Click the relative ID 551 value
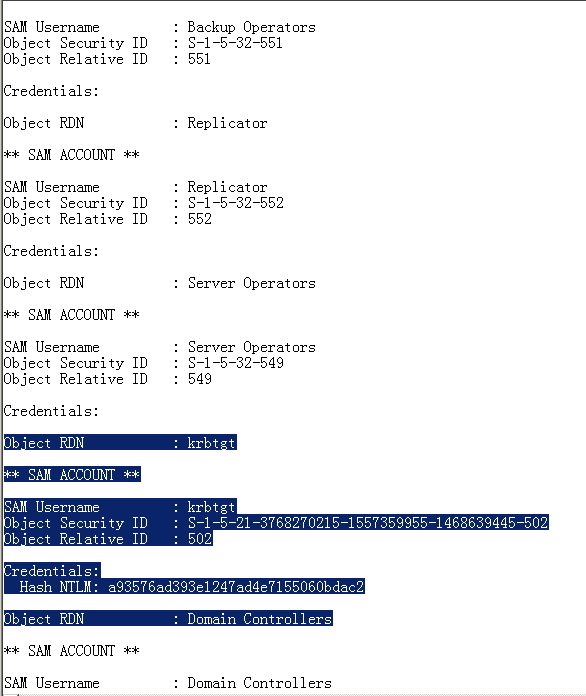This screenshot has height=696, width=586. coord(199,59)
